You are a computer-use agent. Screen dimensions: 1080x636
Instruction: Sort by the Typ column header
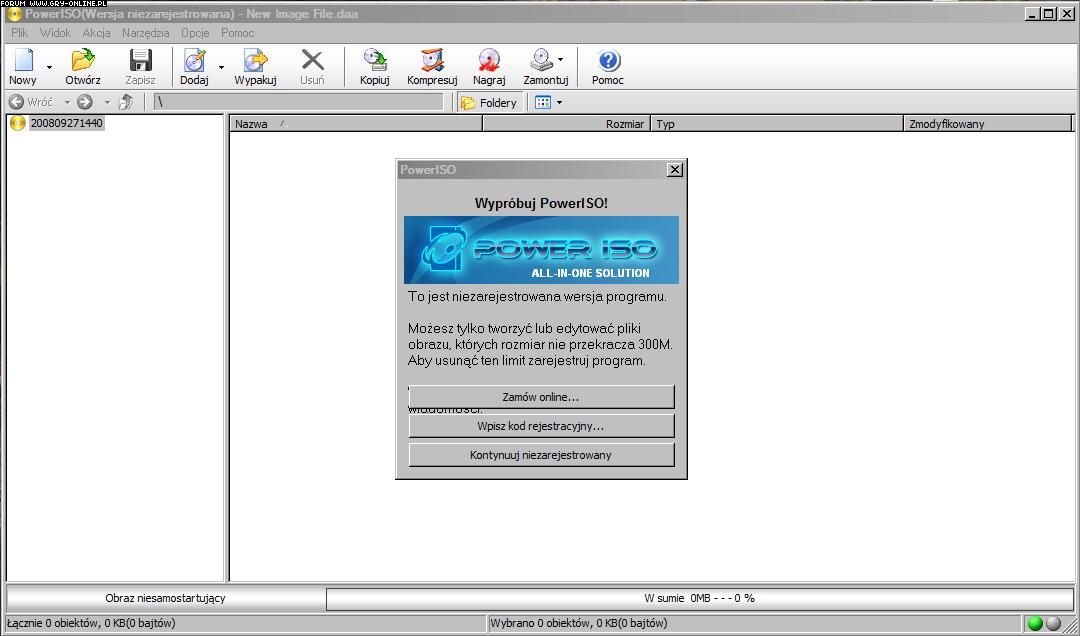[777, 124]
